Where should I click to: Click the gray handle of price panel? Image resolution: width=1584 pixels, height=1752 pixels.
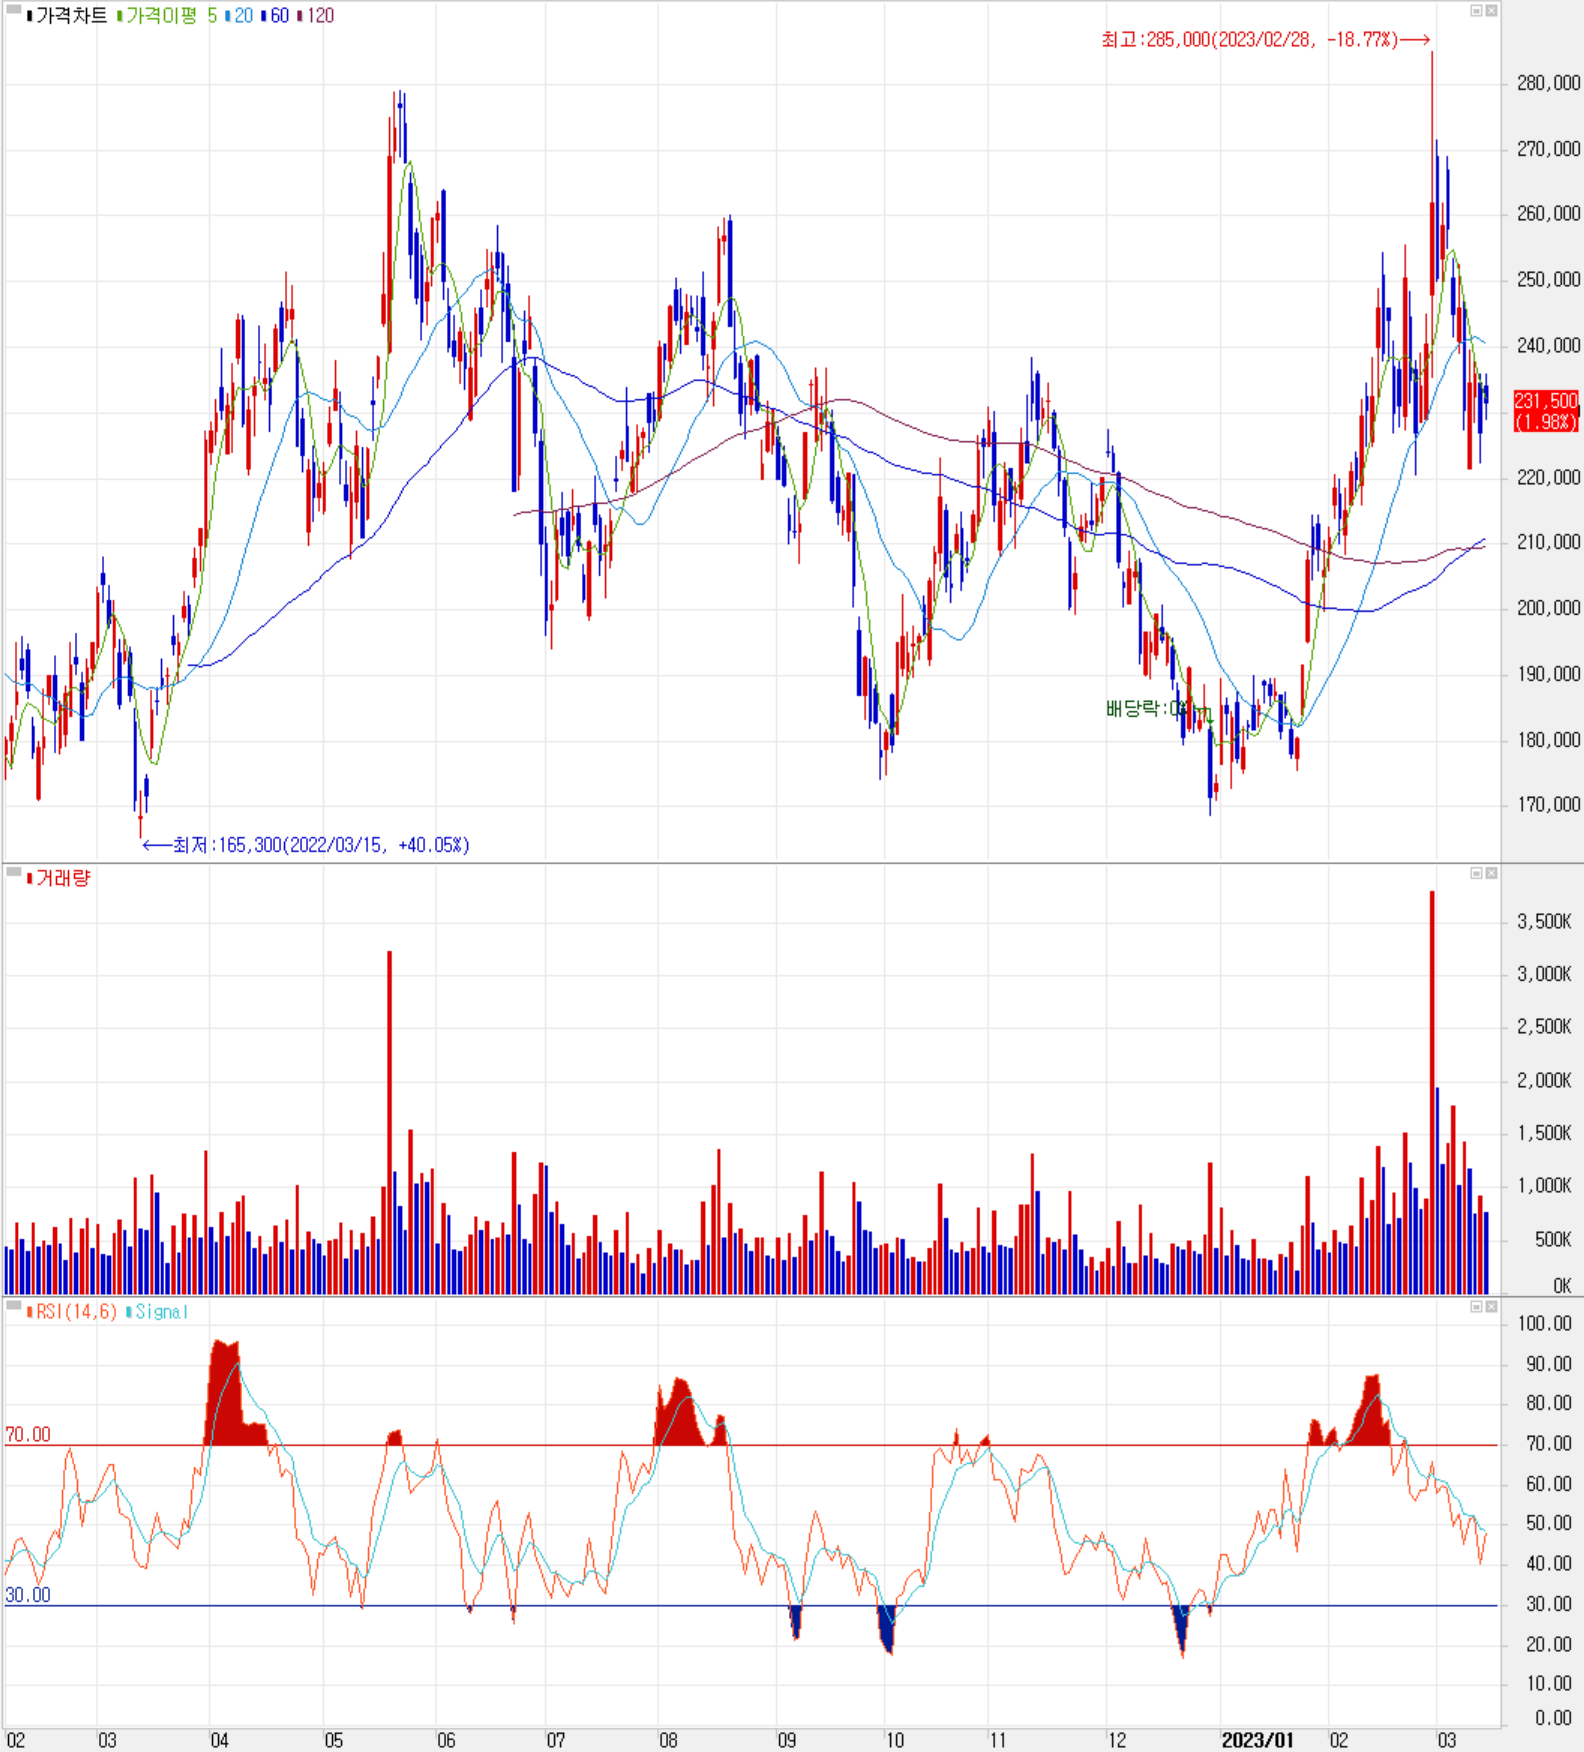click(x=13, y=9)
